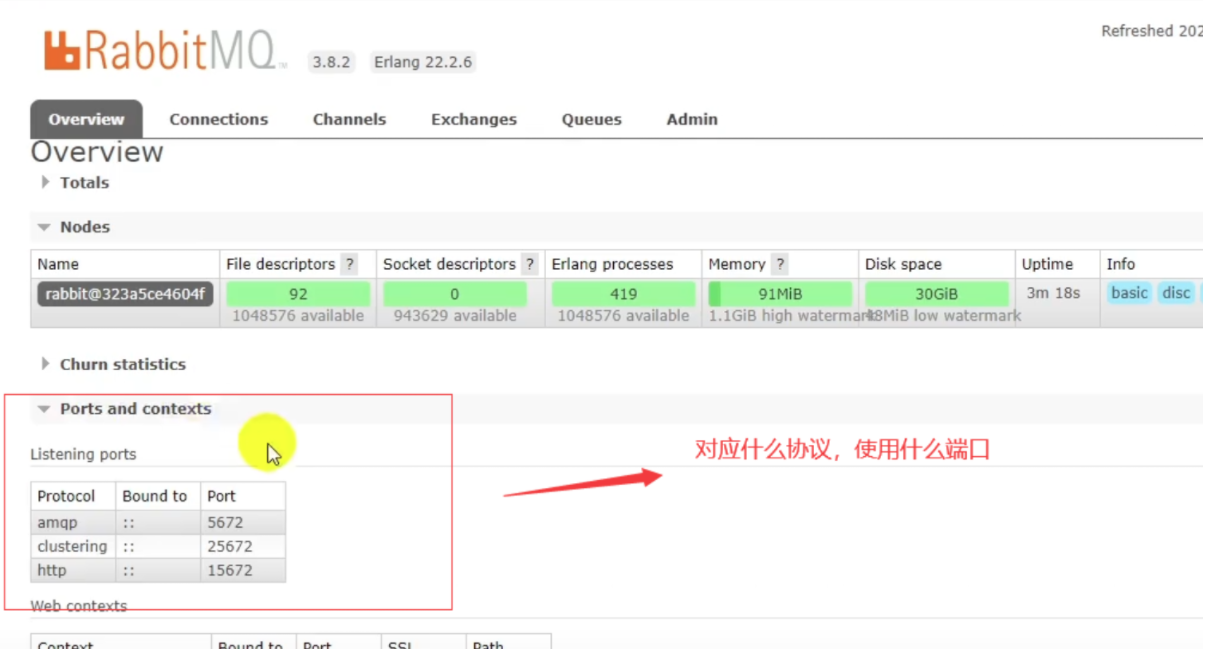The width and height of the screenshot is (1216, 649).
Task: Click the Info column header
Action: point(1121,264)
